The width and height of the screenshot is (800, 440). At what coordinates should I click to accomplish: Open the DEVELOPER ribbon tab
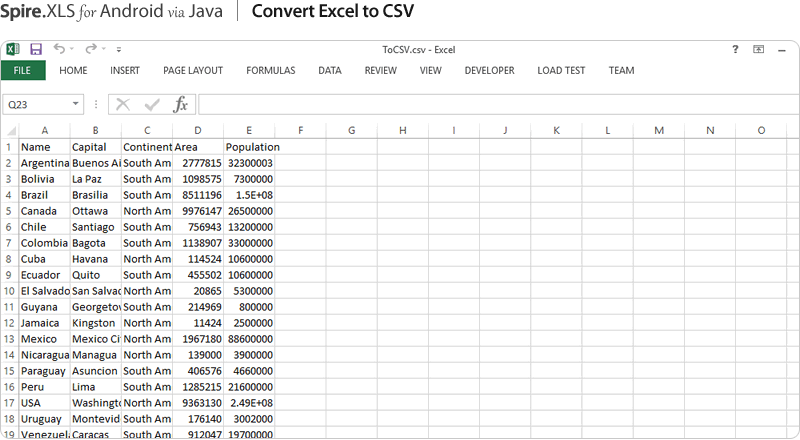coord(489,71)
